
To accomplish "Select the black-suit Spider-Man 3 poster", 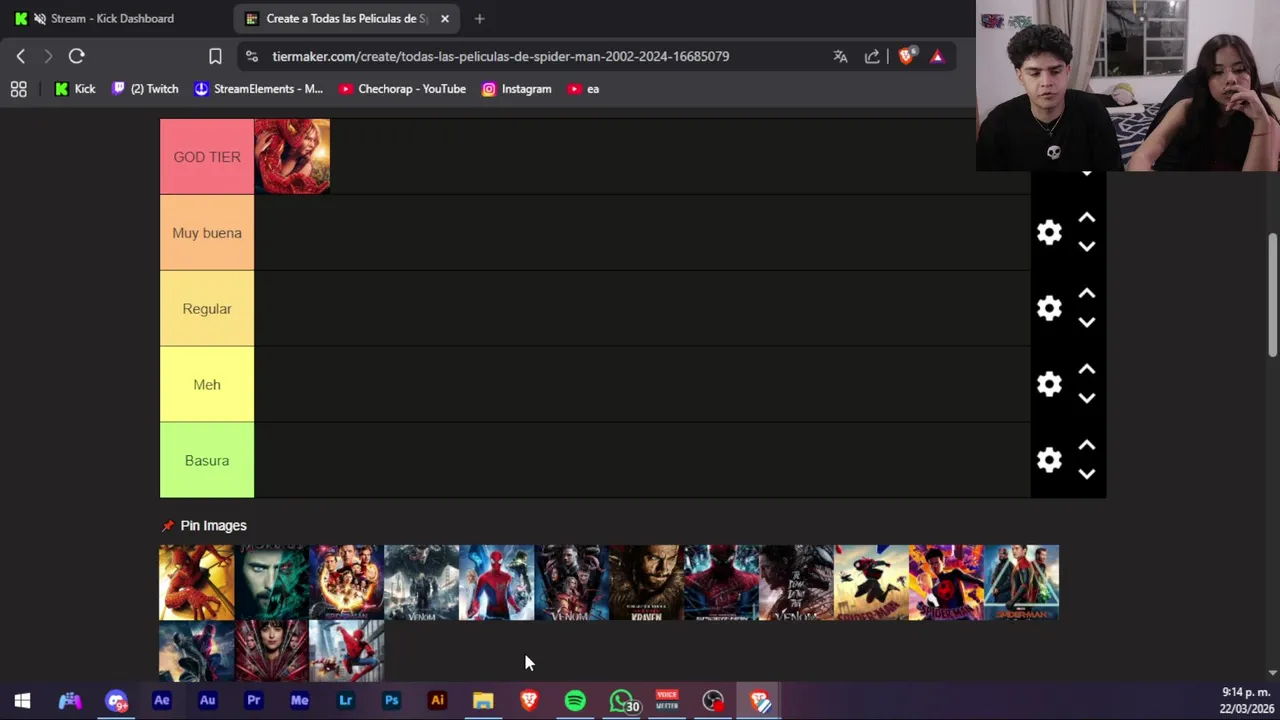I will coord(196,651).
